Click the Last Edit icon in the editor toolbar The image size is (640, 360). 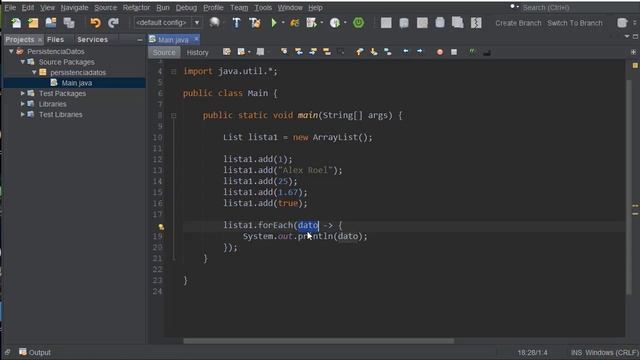227,52
